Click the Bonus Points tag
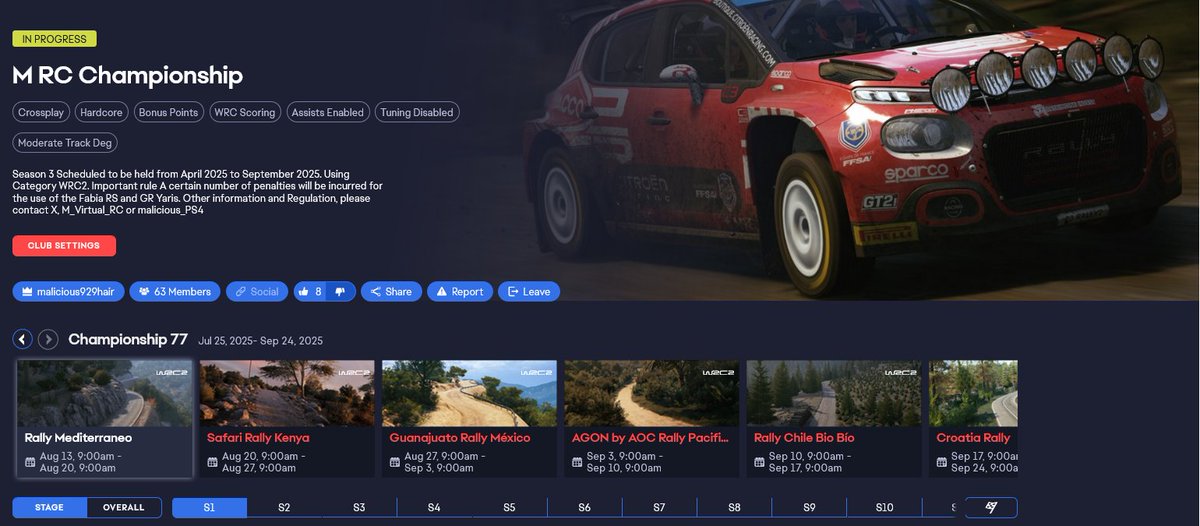This screenshot has height=526, width=1200. tap(168, 113)
